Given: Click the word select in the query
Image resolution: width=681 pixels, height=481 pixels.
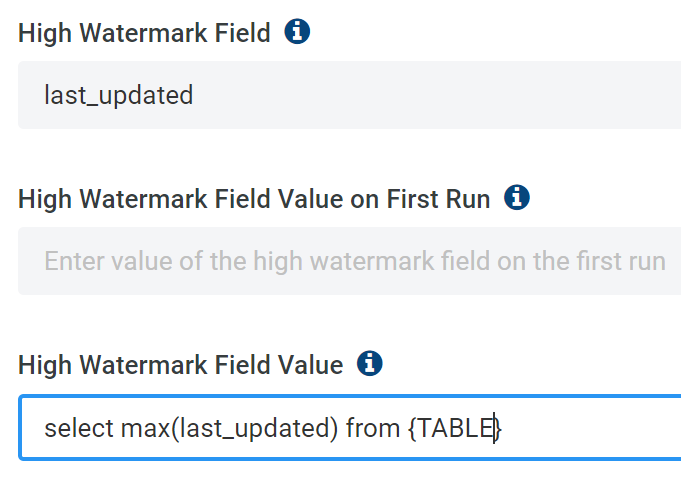Looking at the screenshot, I should 79,428.
